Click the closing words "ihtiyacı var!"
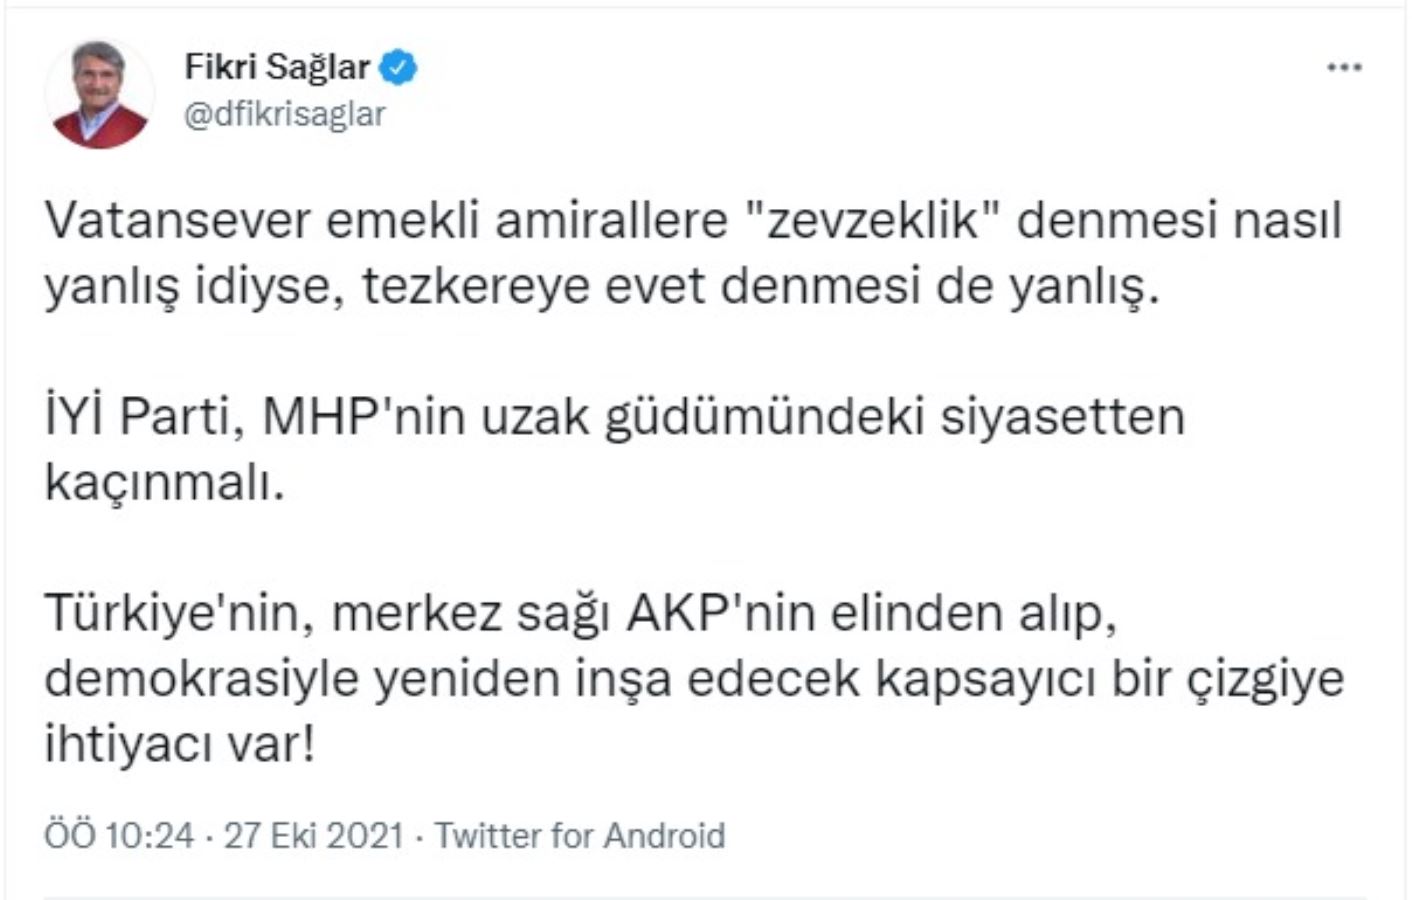This screenshot has height=900, width=1412. click(180, 745)
